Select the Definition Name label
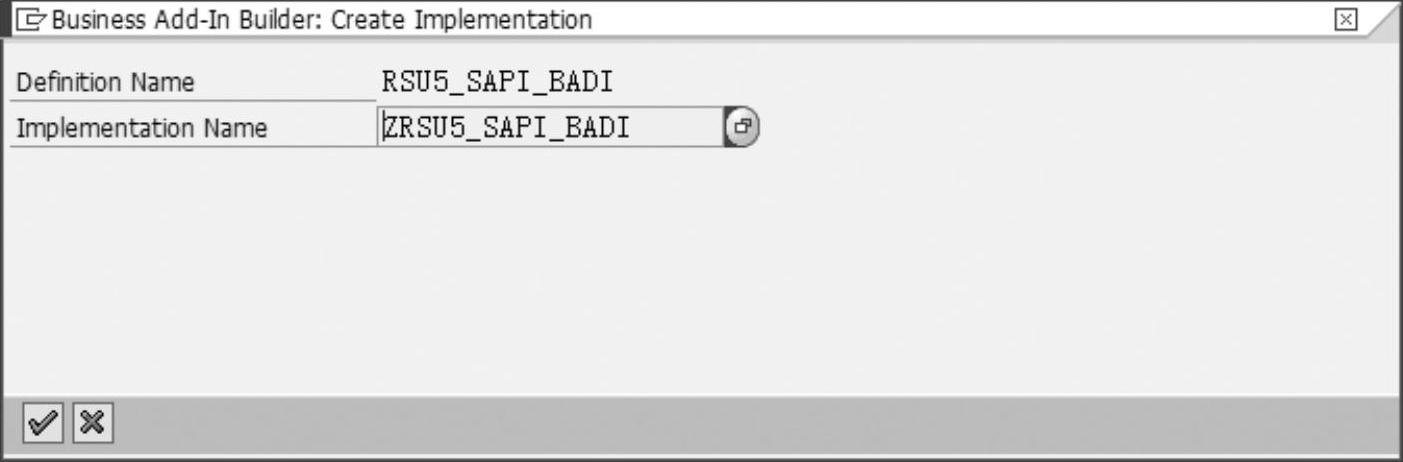 click(104, 83)
